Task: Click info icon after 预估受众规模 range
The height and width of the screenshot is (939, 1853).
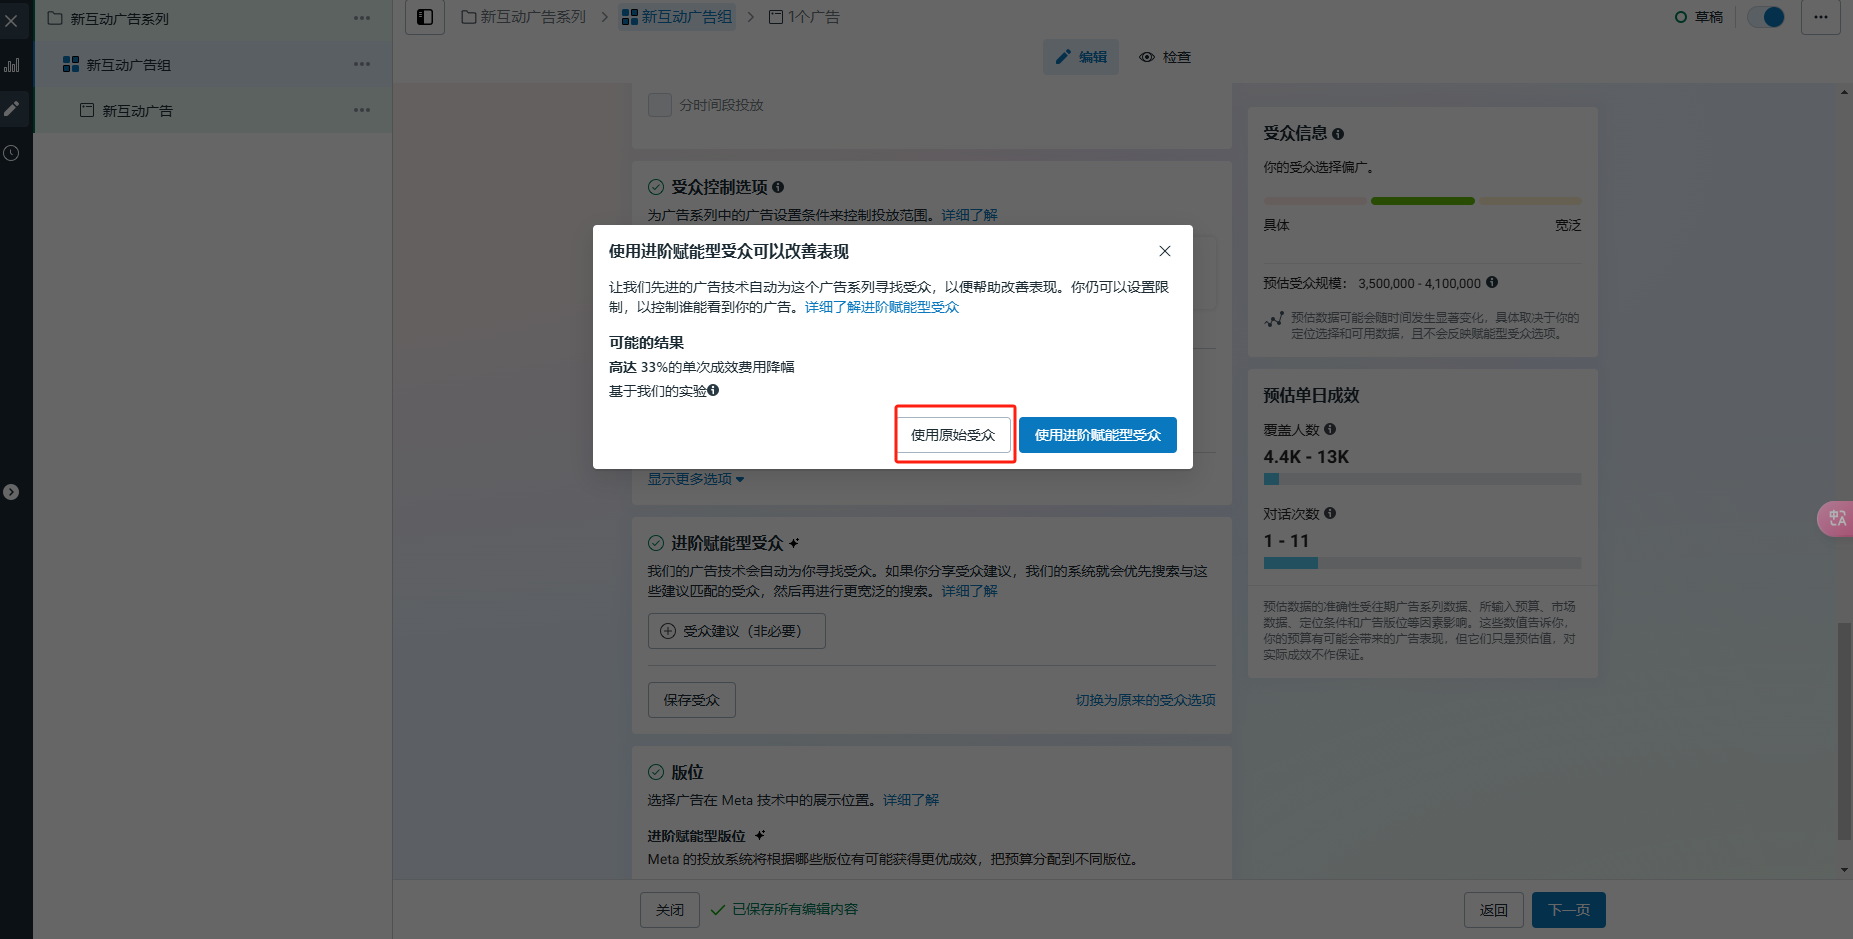Action: [x=1492, y=283]
